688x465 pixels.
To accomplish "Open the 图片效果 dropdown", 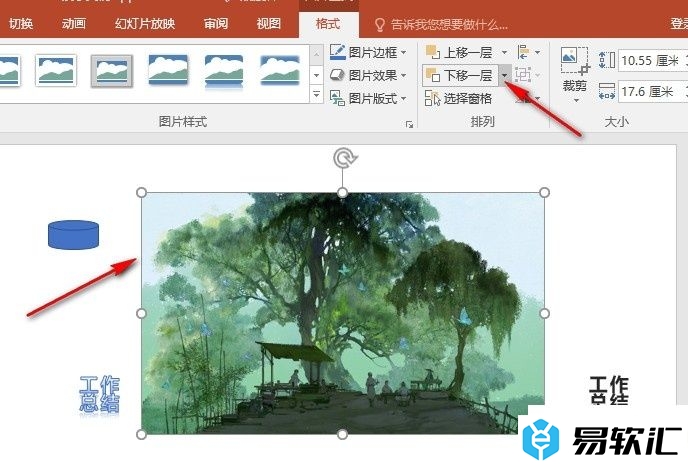I will click(x=403, y=75).
